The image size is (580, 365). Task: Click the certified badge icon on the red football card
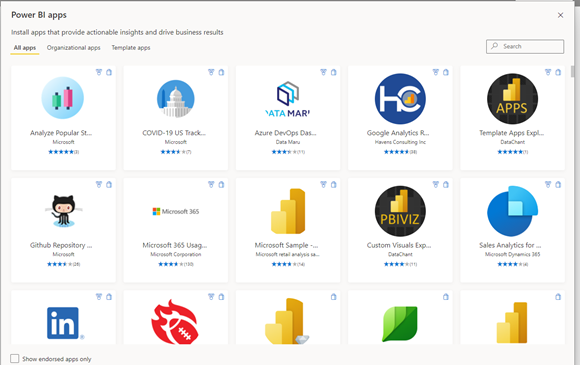[211, 297]
